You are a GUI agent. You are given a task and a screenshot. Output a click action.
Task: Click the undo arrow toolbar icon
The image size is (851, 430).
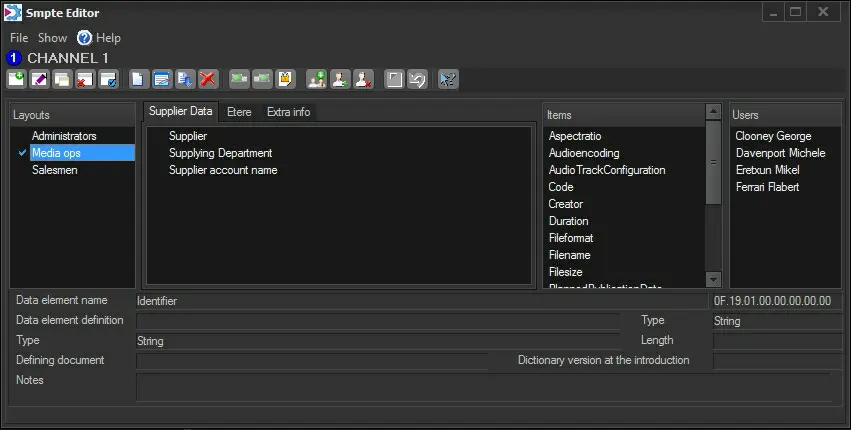[416, 78]
